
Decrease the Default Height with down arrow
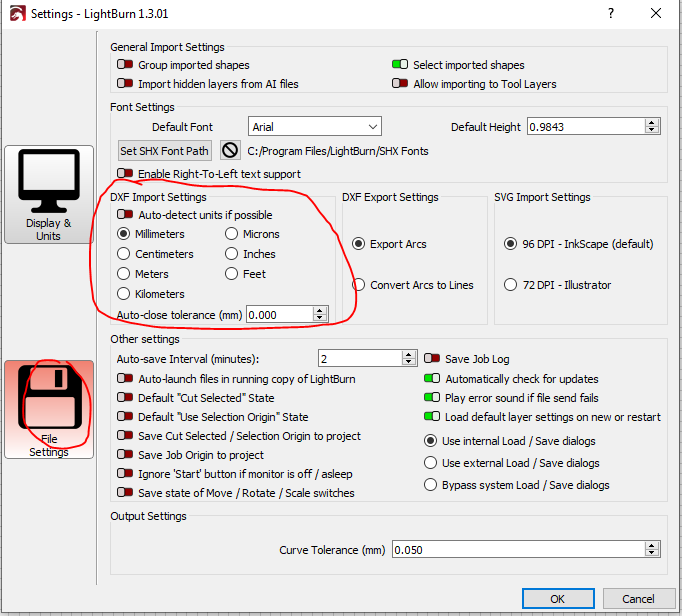coord(652,131)
